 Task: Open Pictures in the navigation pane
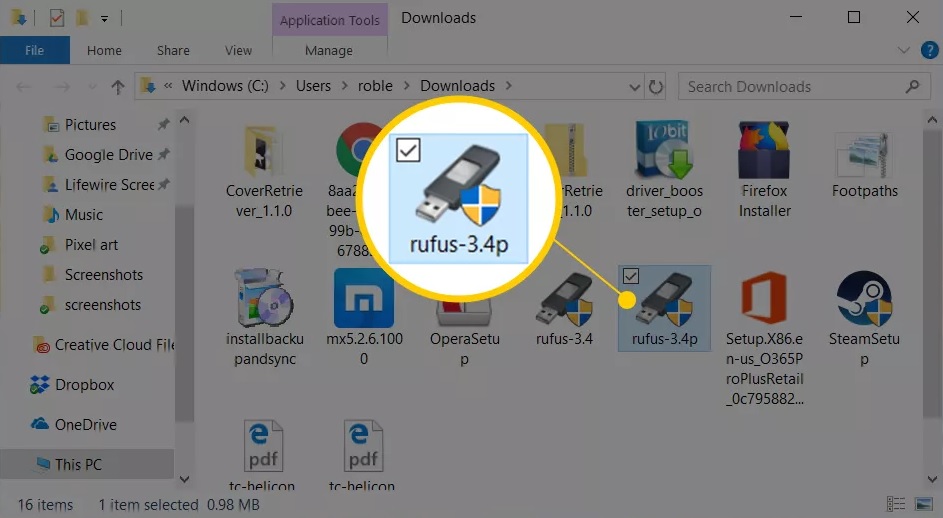(x=90, y=125)
